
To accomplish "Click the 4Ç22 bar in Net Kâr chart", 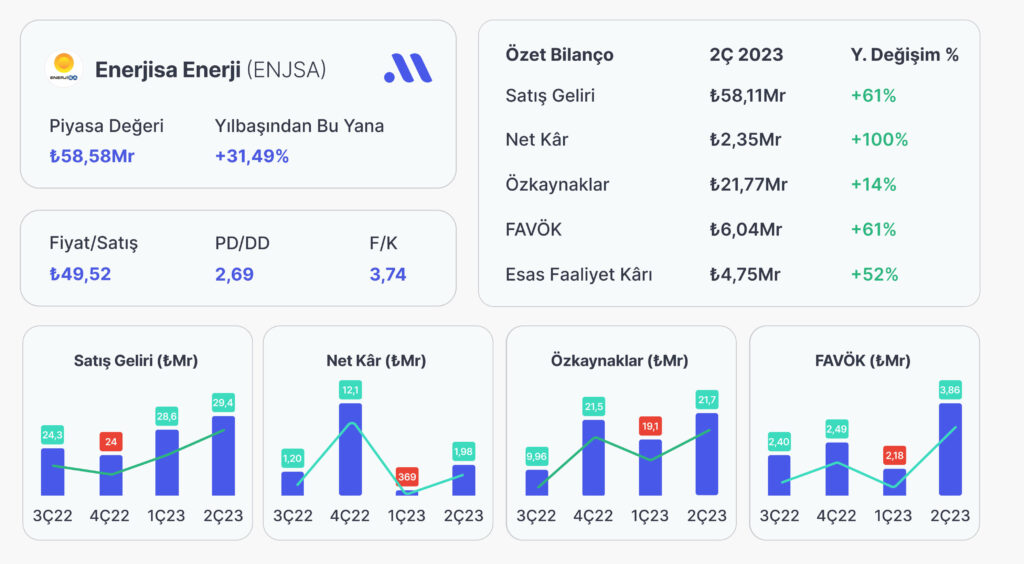I will coord(351,449).
